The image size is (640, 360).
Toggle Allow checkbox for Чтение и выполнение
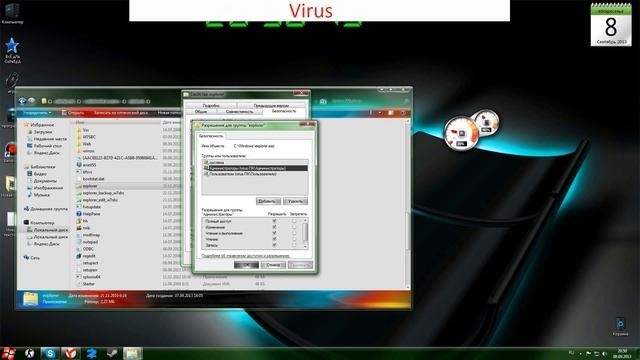click(274, 233)
